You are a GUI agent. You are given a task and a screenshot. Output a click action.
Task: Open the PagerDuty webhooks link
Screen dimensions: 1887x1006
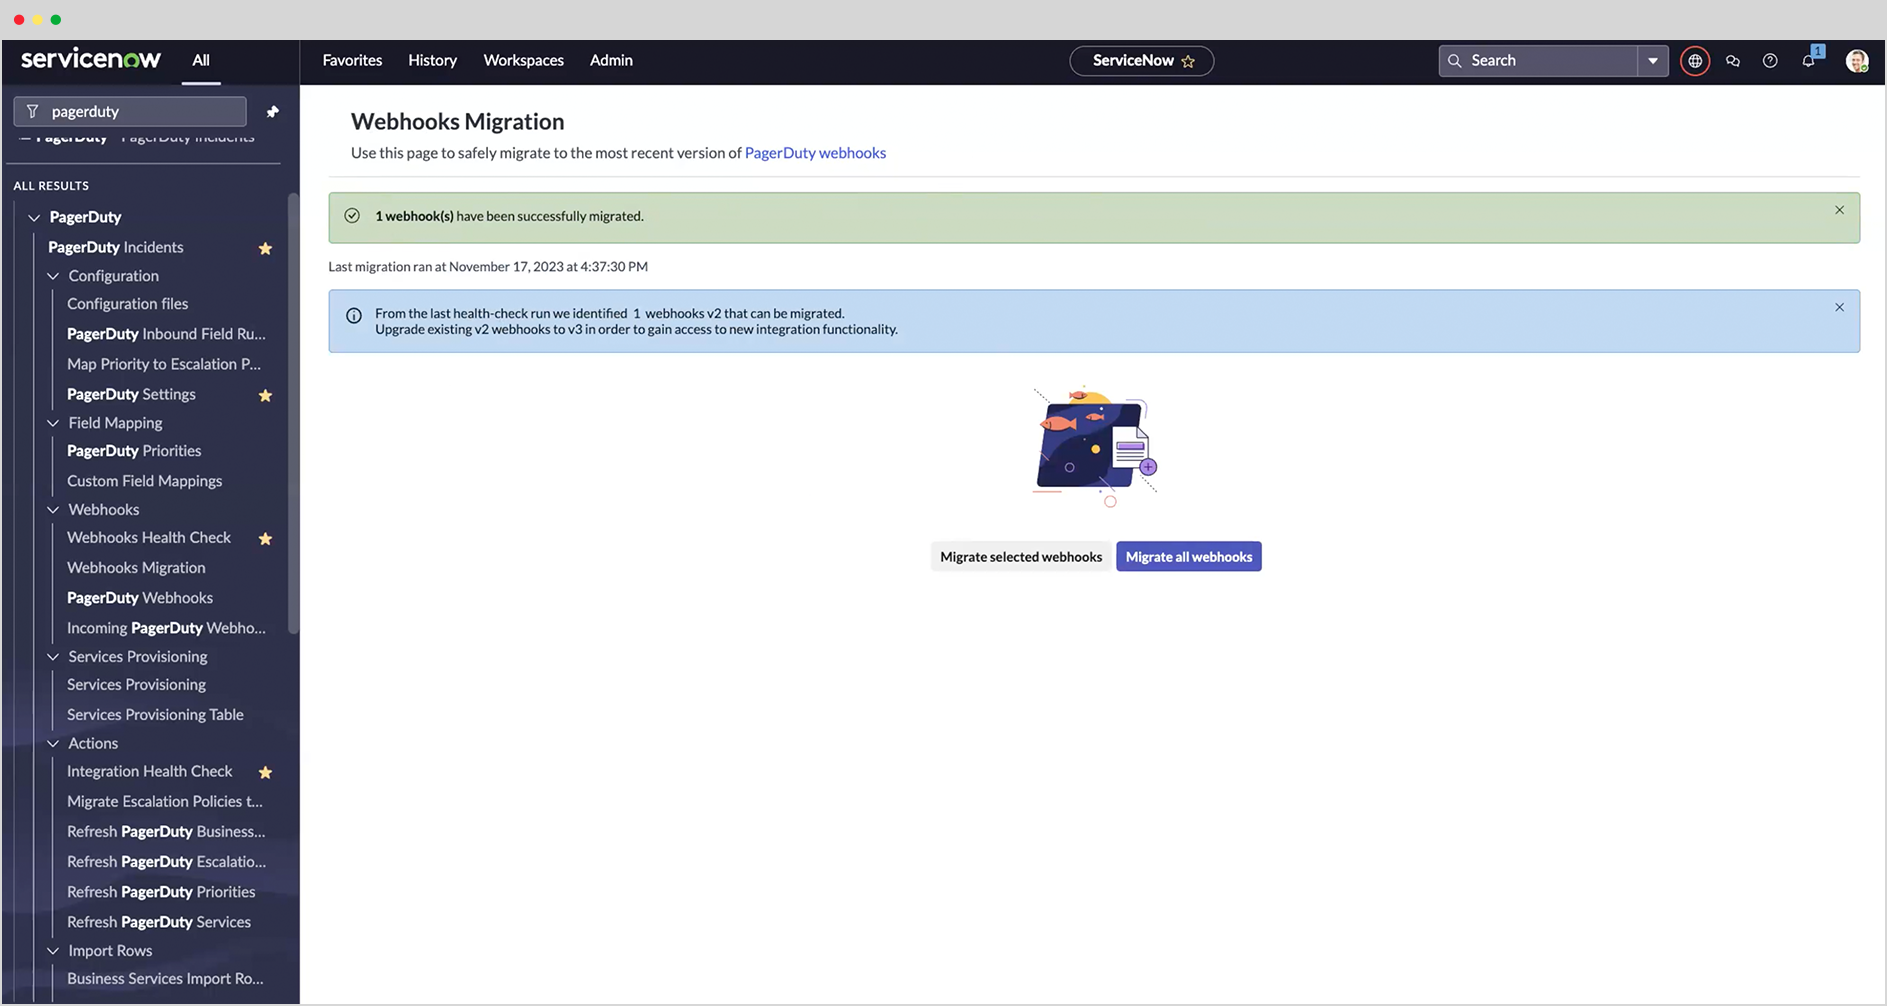[814, 152]
